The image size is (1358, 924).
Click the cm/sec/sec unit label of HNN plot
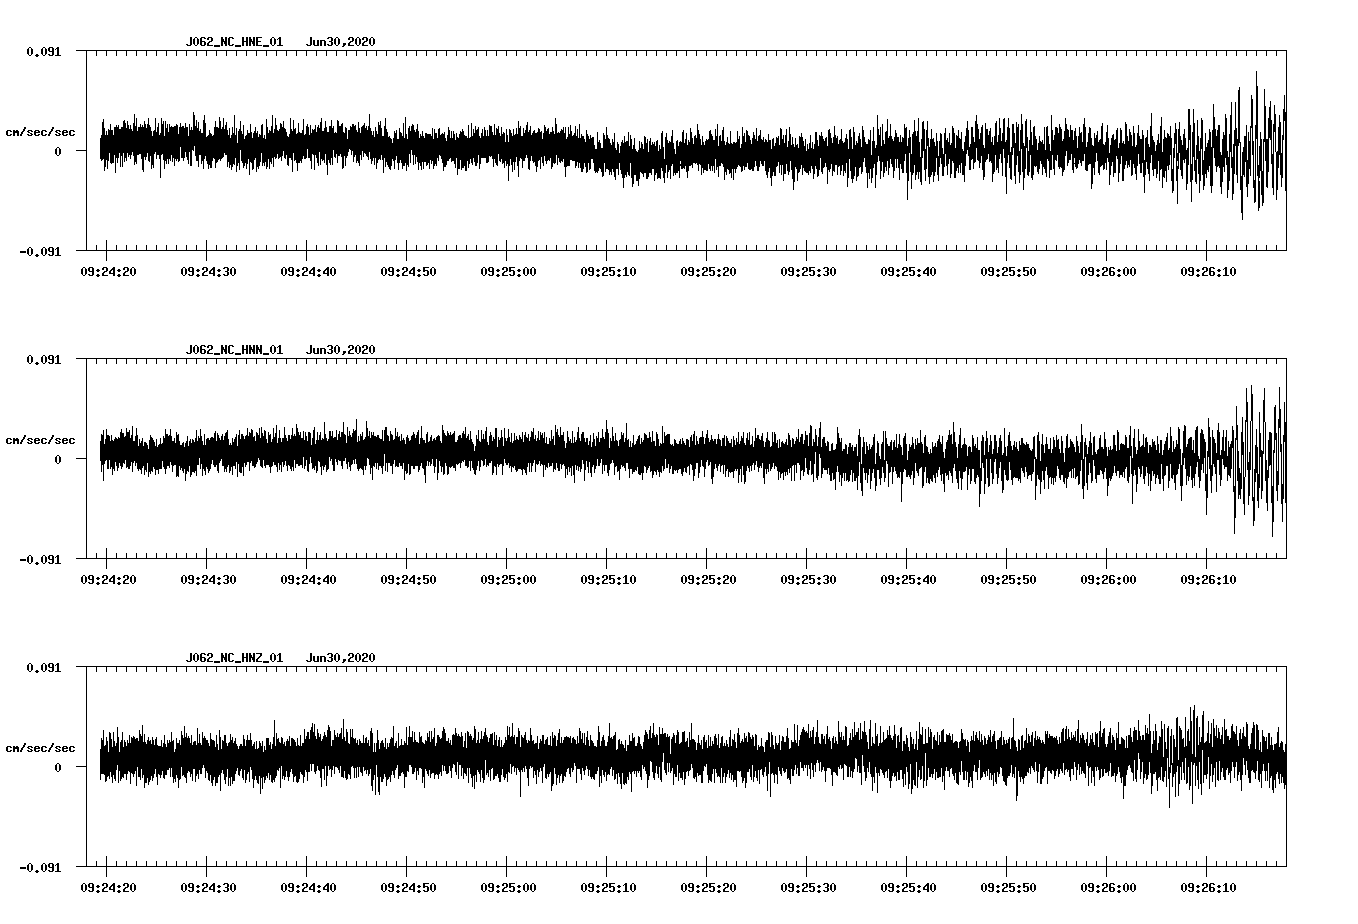[x=40, y=440]
